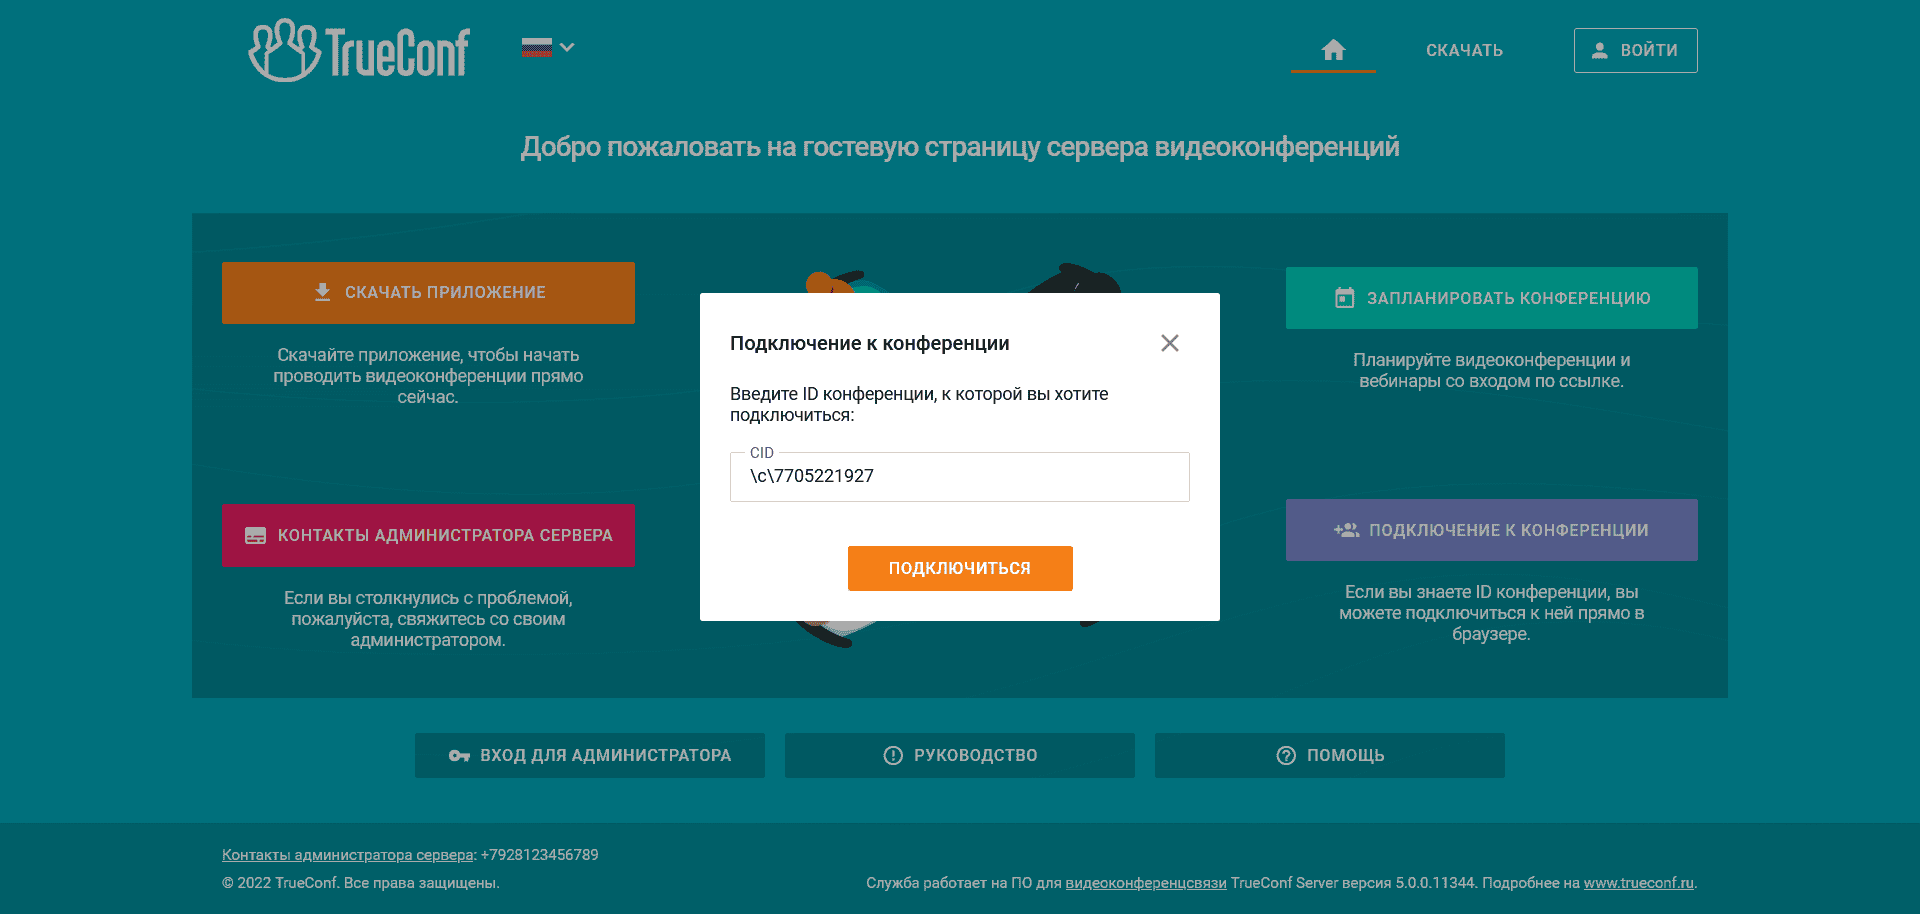Image resolution: width=1920 pixels, height=914 pixels.
Task: Click ЗАПЛАНИРОВАТЬ КОНФЕРЕНЦИЮ button
Action: click(1491, 298)
